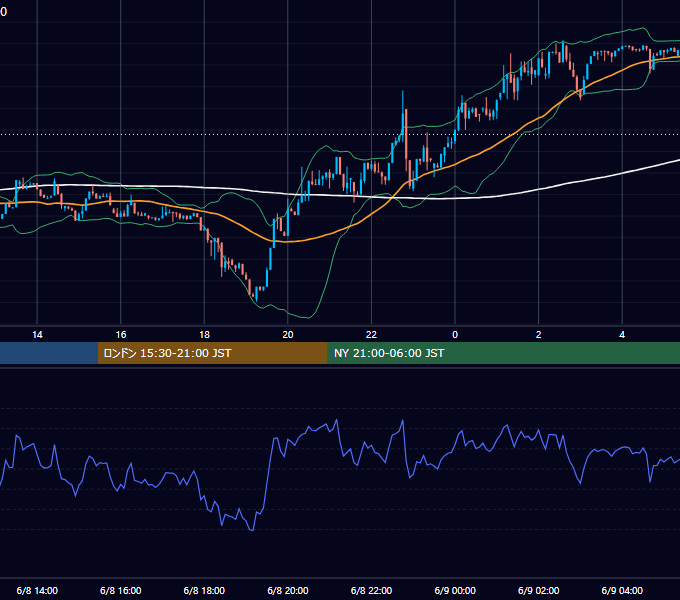Click the 22 hour label on the time axis
The image size is (680, 600).
[x=371, y=334]
